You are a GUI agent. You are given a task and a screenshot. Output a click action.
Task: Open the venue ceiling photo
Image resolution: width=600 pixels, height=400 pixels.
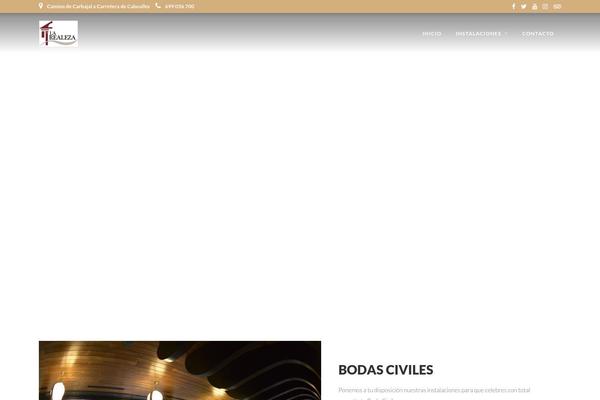click(180, 371)
